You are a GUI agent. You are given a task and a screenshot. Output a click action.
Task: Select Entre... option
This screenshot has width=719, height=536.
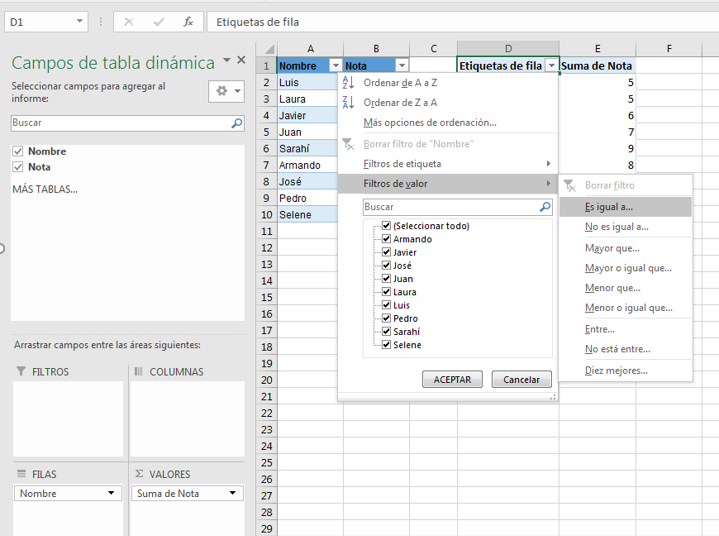[625, 329]
